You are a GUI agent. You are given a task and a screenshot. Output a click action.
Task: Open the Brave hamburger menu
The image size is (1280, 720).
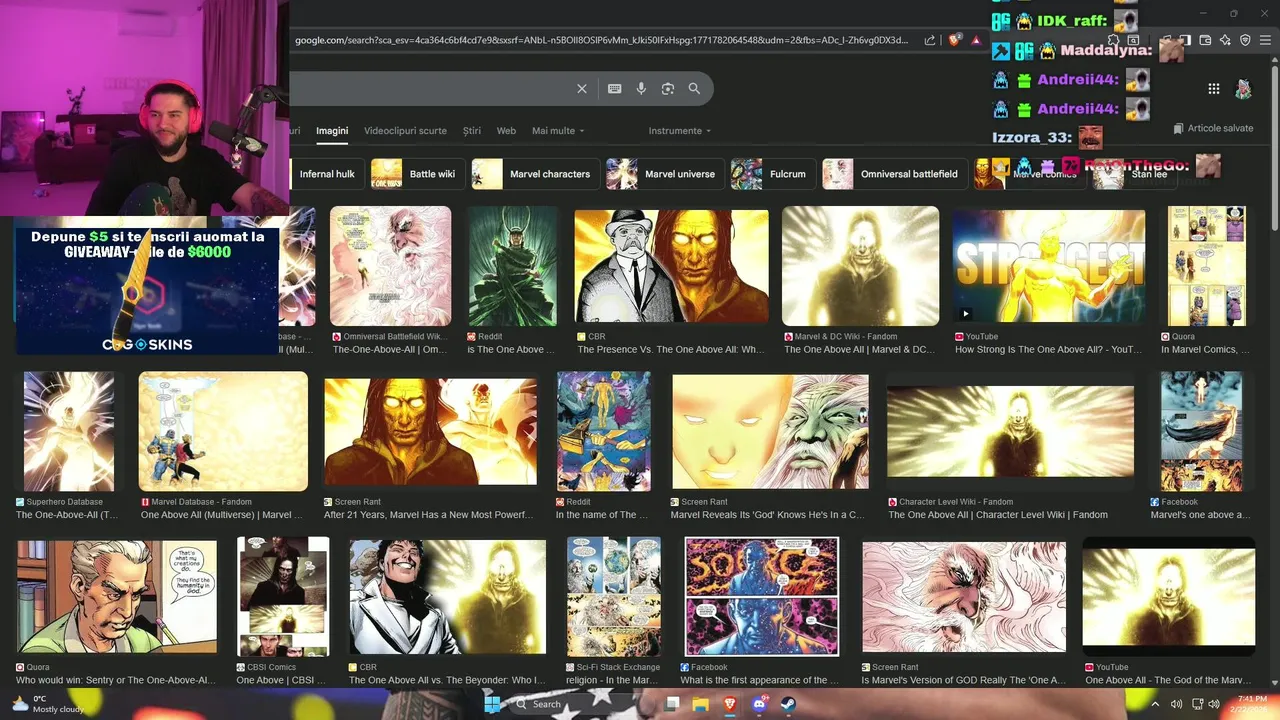pos(1266,40)
